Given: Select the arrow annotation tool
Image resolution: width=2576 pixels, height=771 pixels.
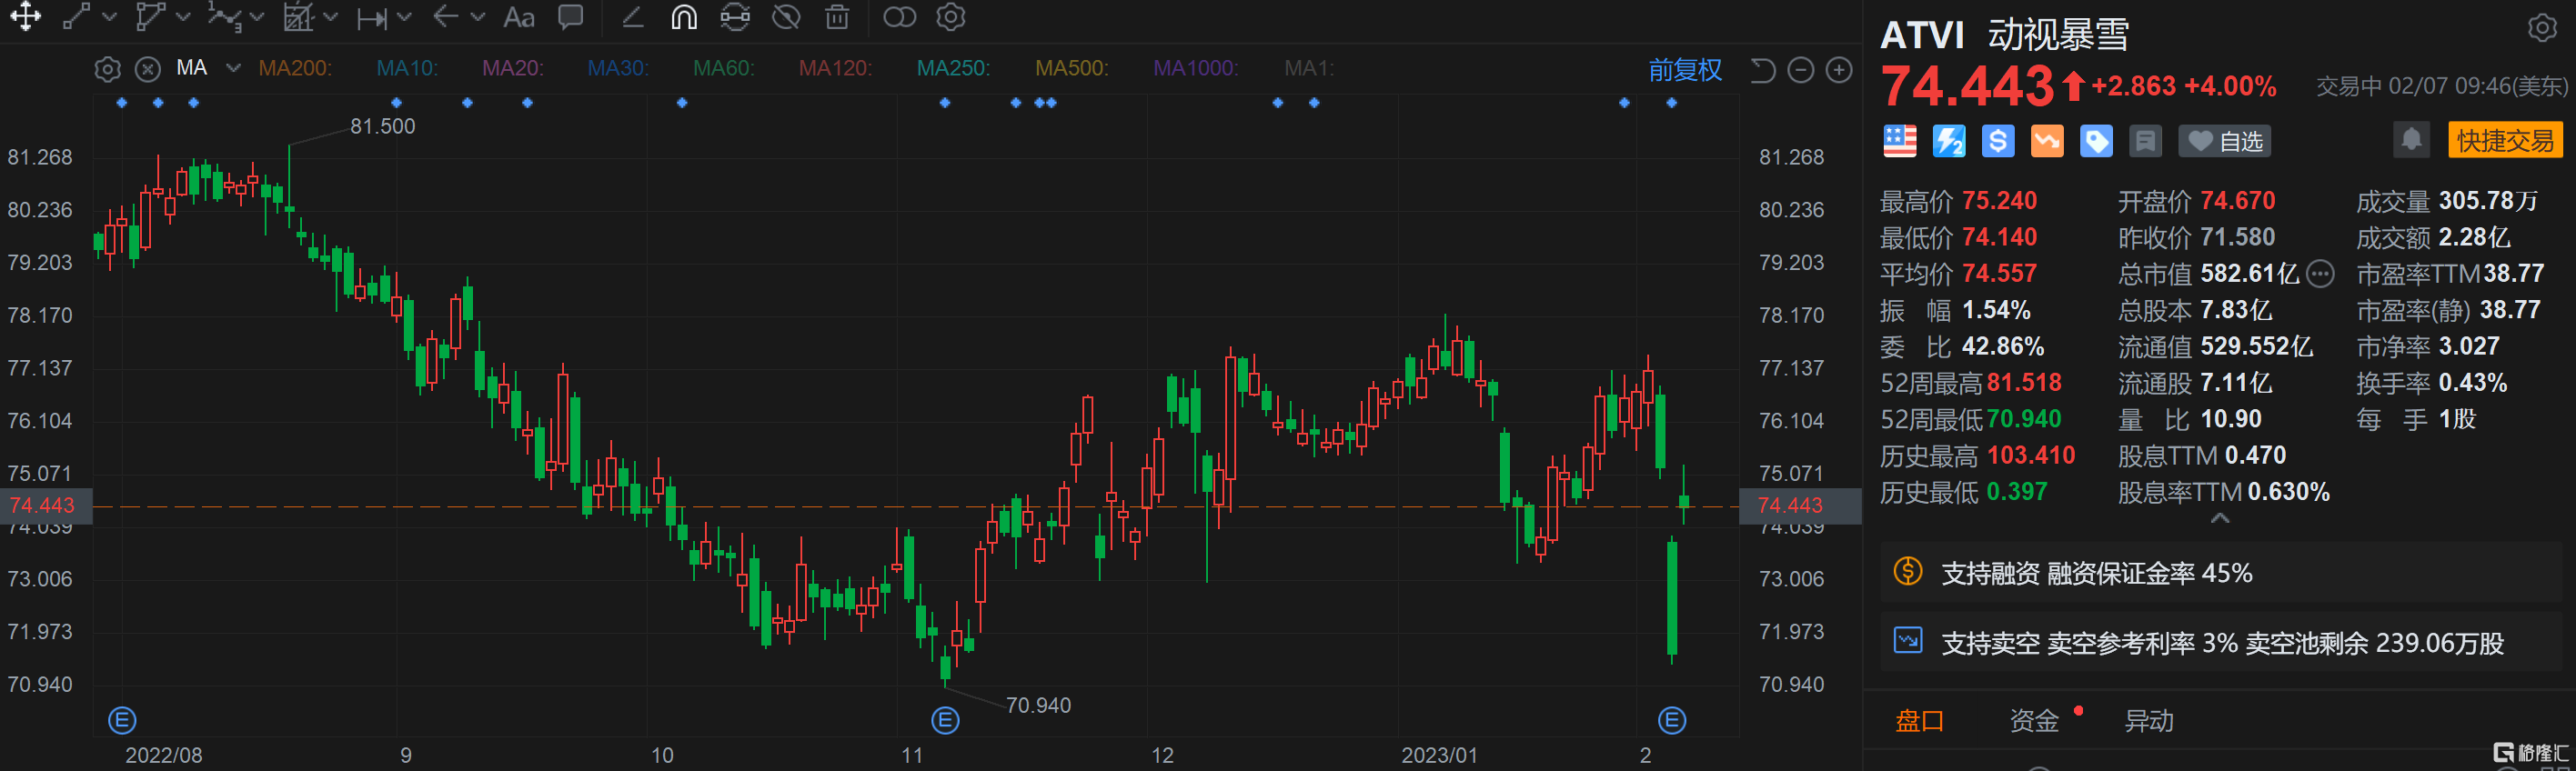Looking at the screenshot, I should (446, 17).
